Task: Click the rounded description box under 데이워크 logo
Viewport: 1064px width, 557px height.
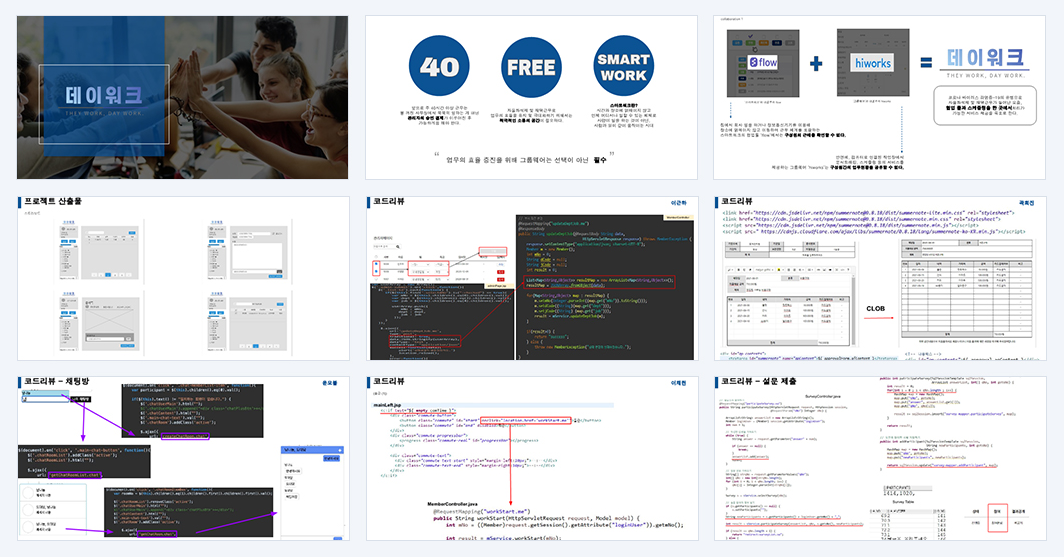Action: coord(985,105)
